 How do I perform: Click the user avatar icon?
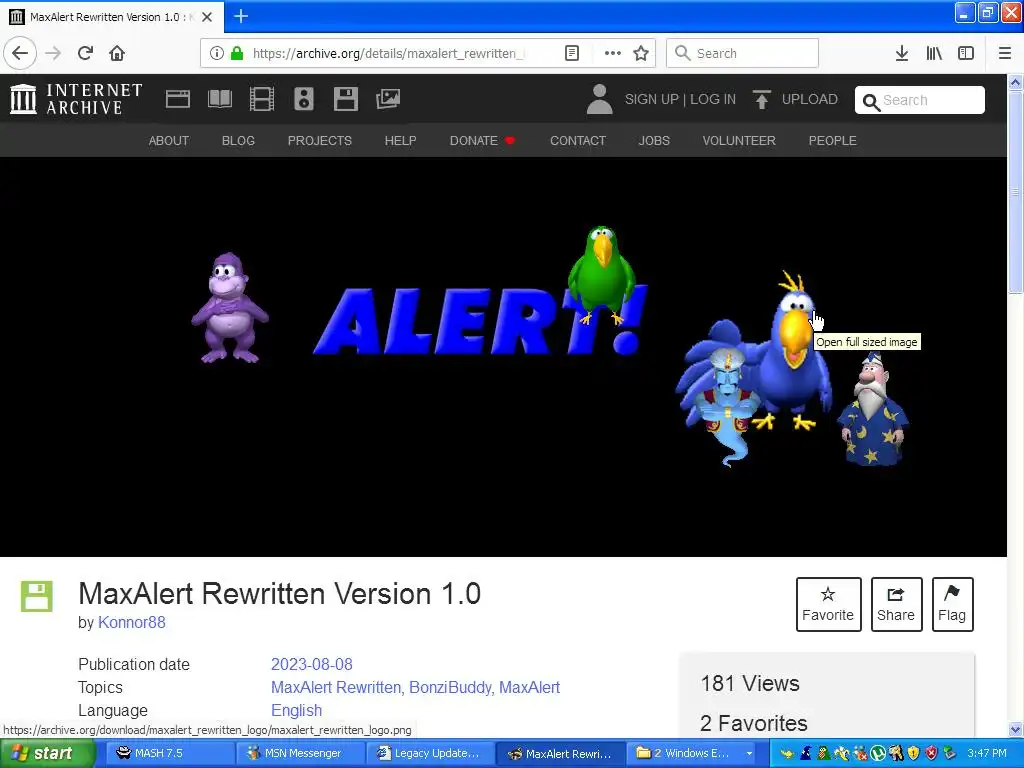pyautogui.click(x=599, y=99)
